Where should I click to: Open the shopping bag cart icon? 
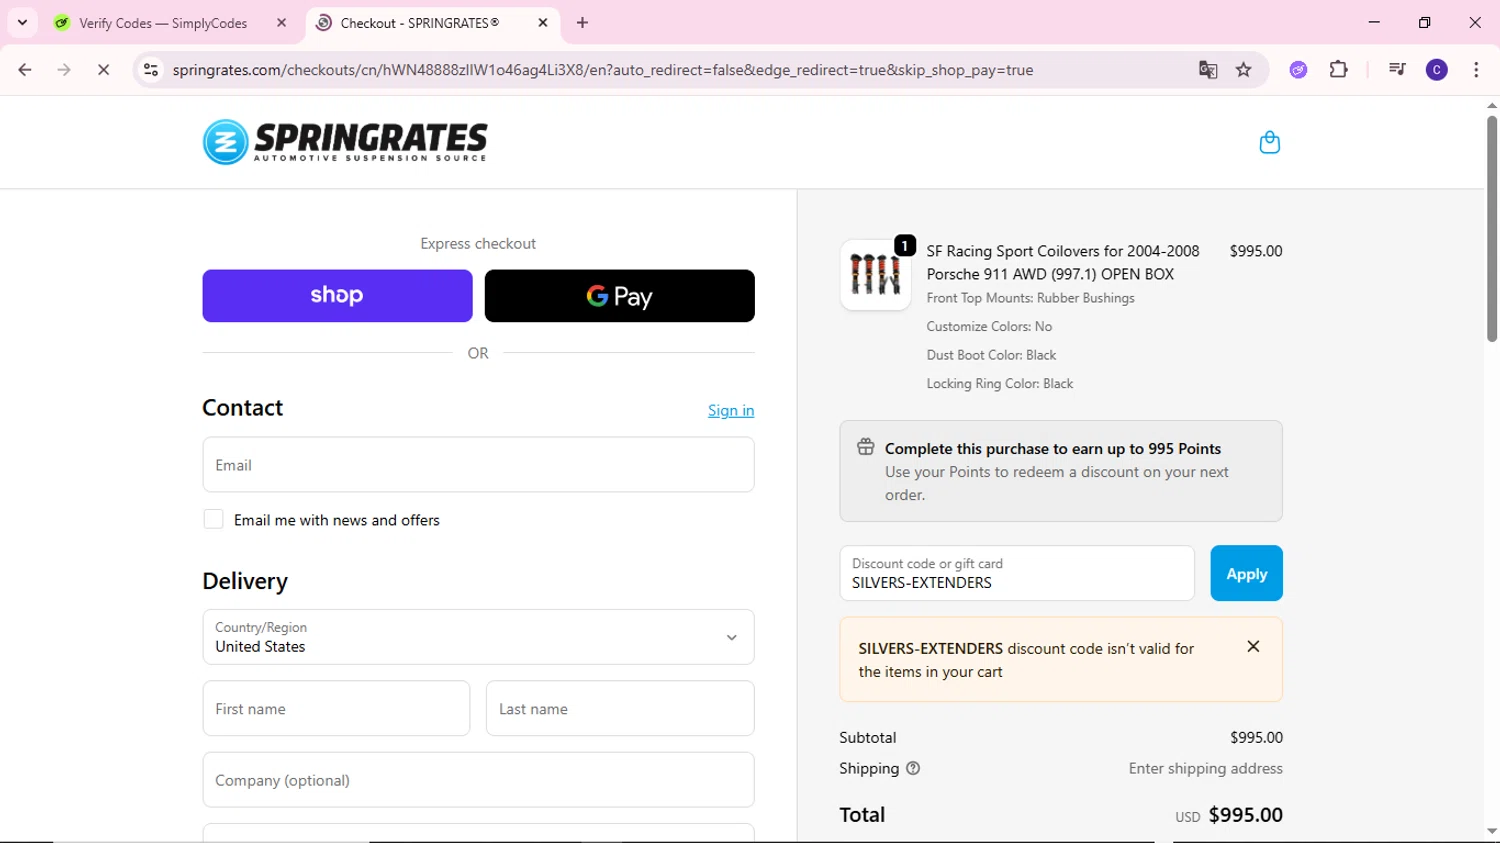1269,142
